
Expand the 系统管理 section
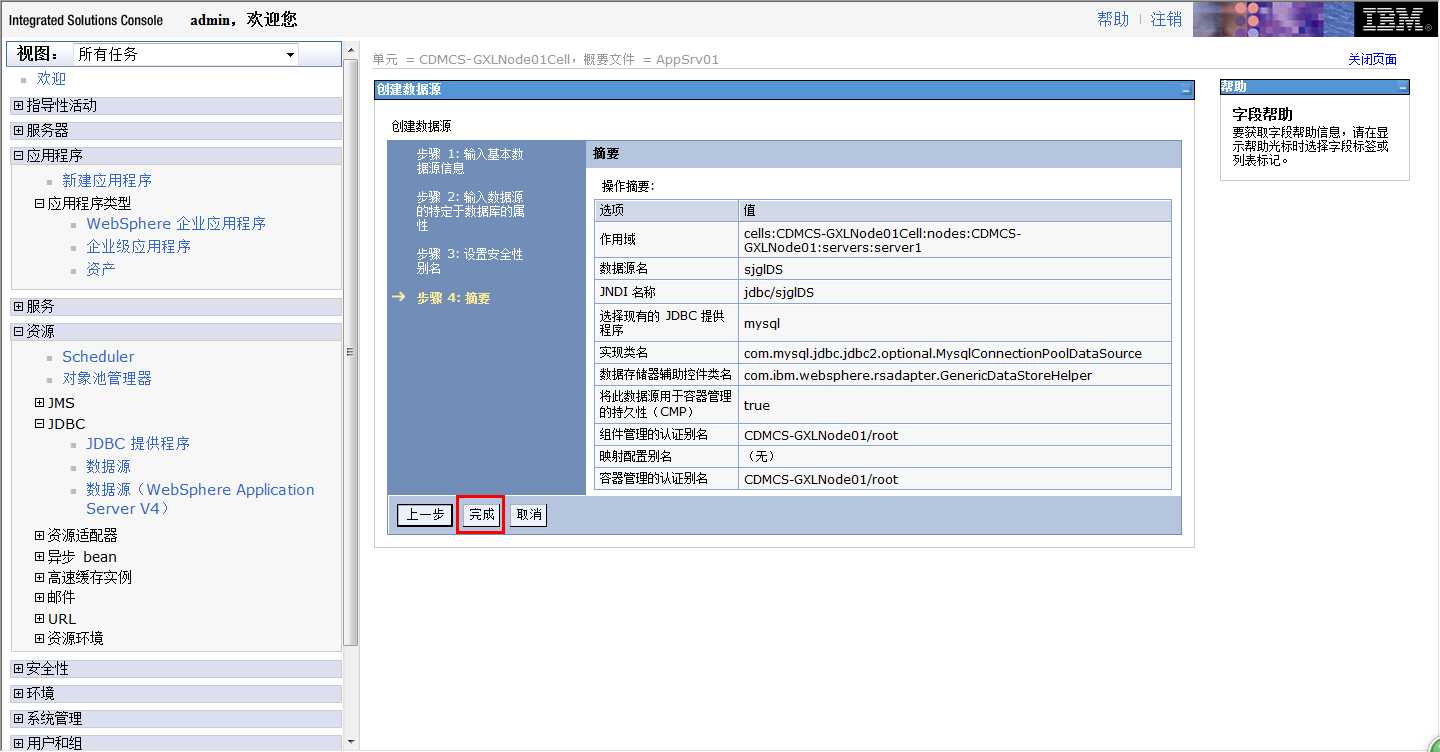pyautogui.click(x=18, y=718)
